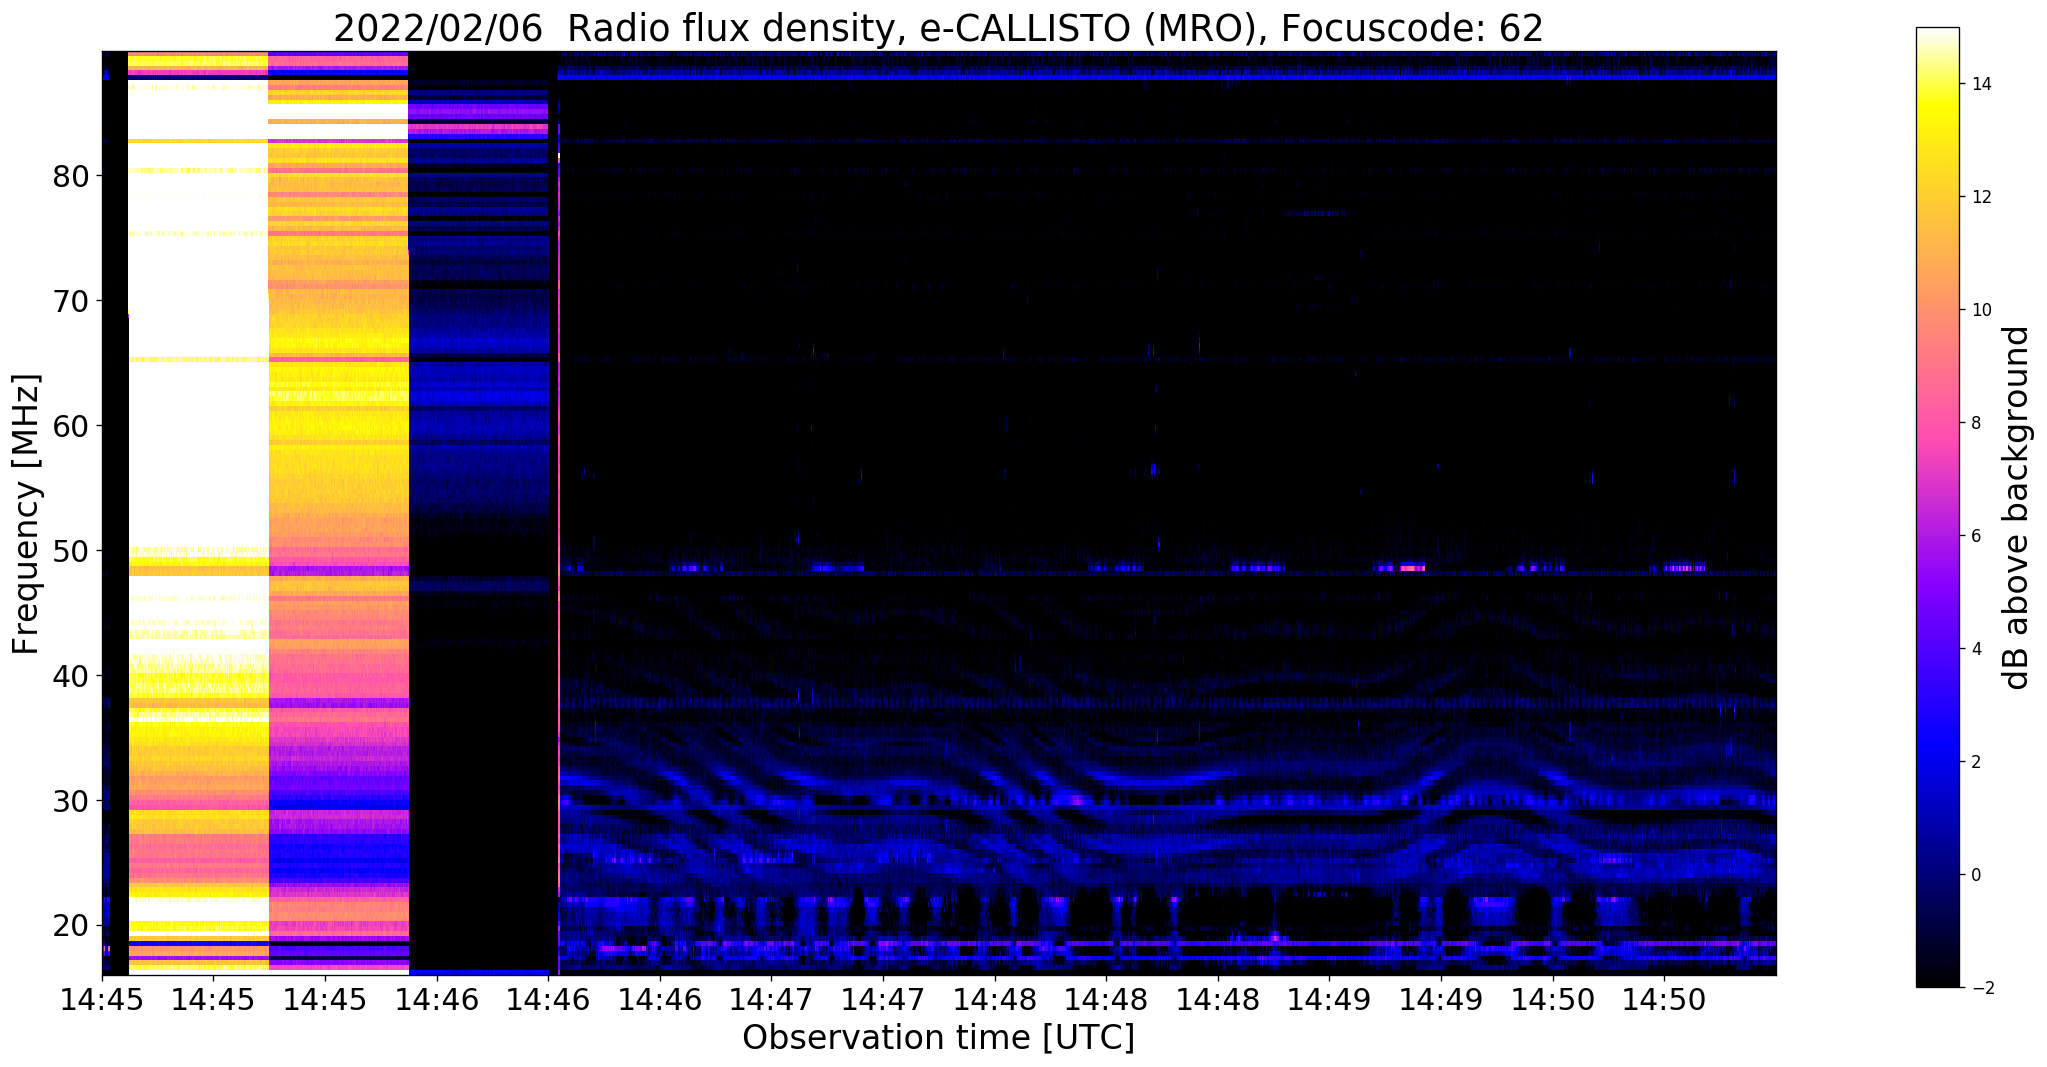Click frequency axis tick label 60
Image resolution: width=2047 pixels, height=1067 pixels.
pos(71,426)
